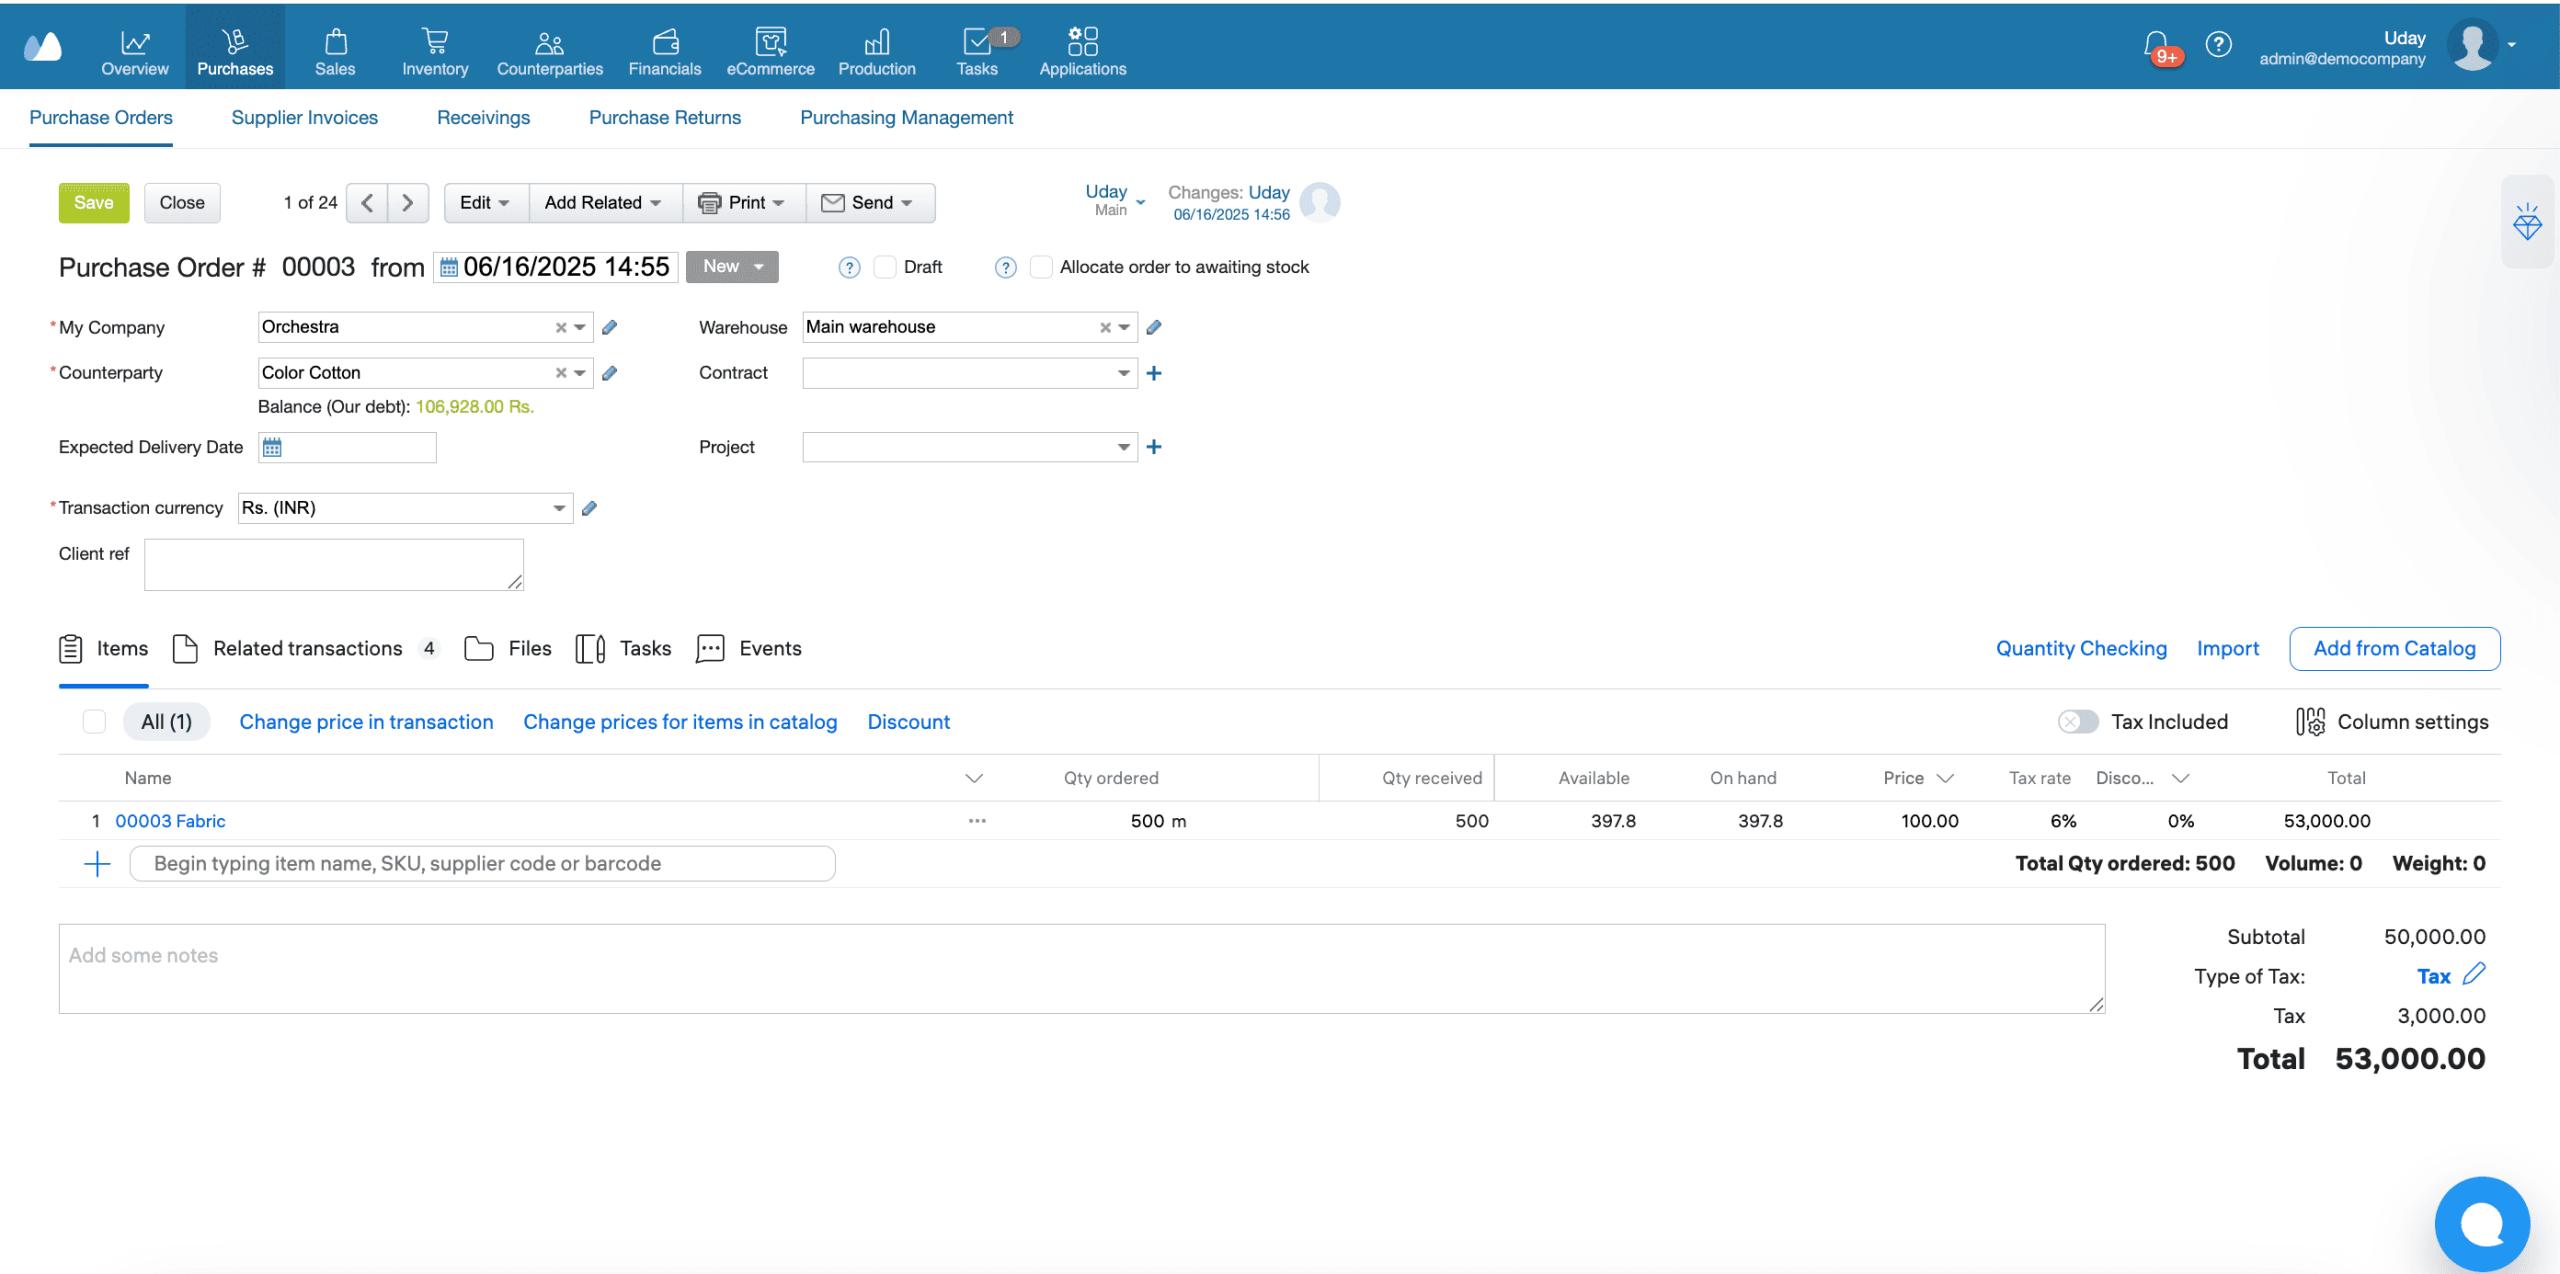Image resolution: width=2560 pixels, height=1274 pixels.
Task: Go to next purchase order
Action: 408,203
